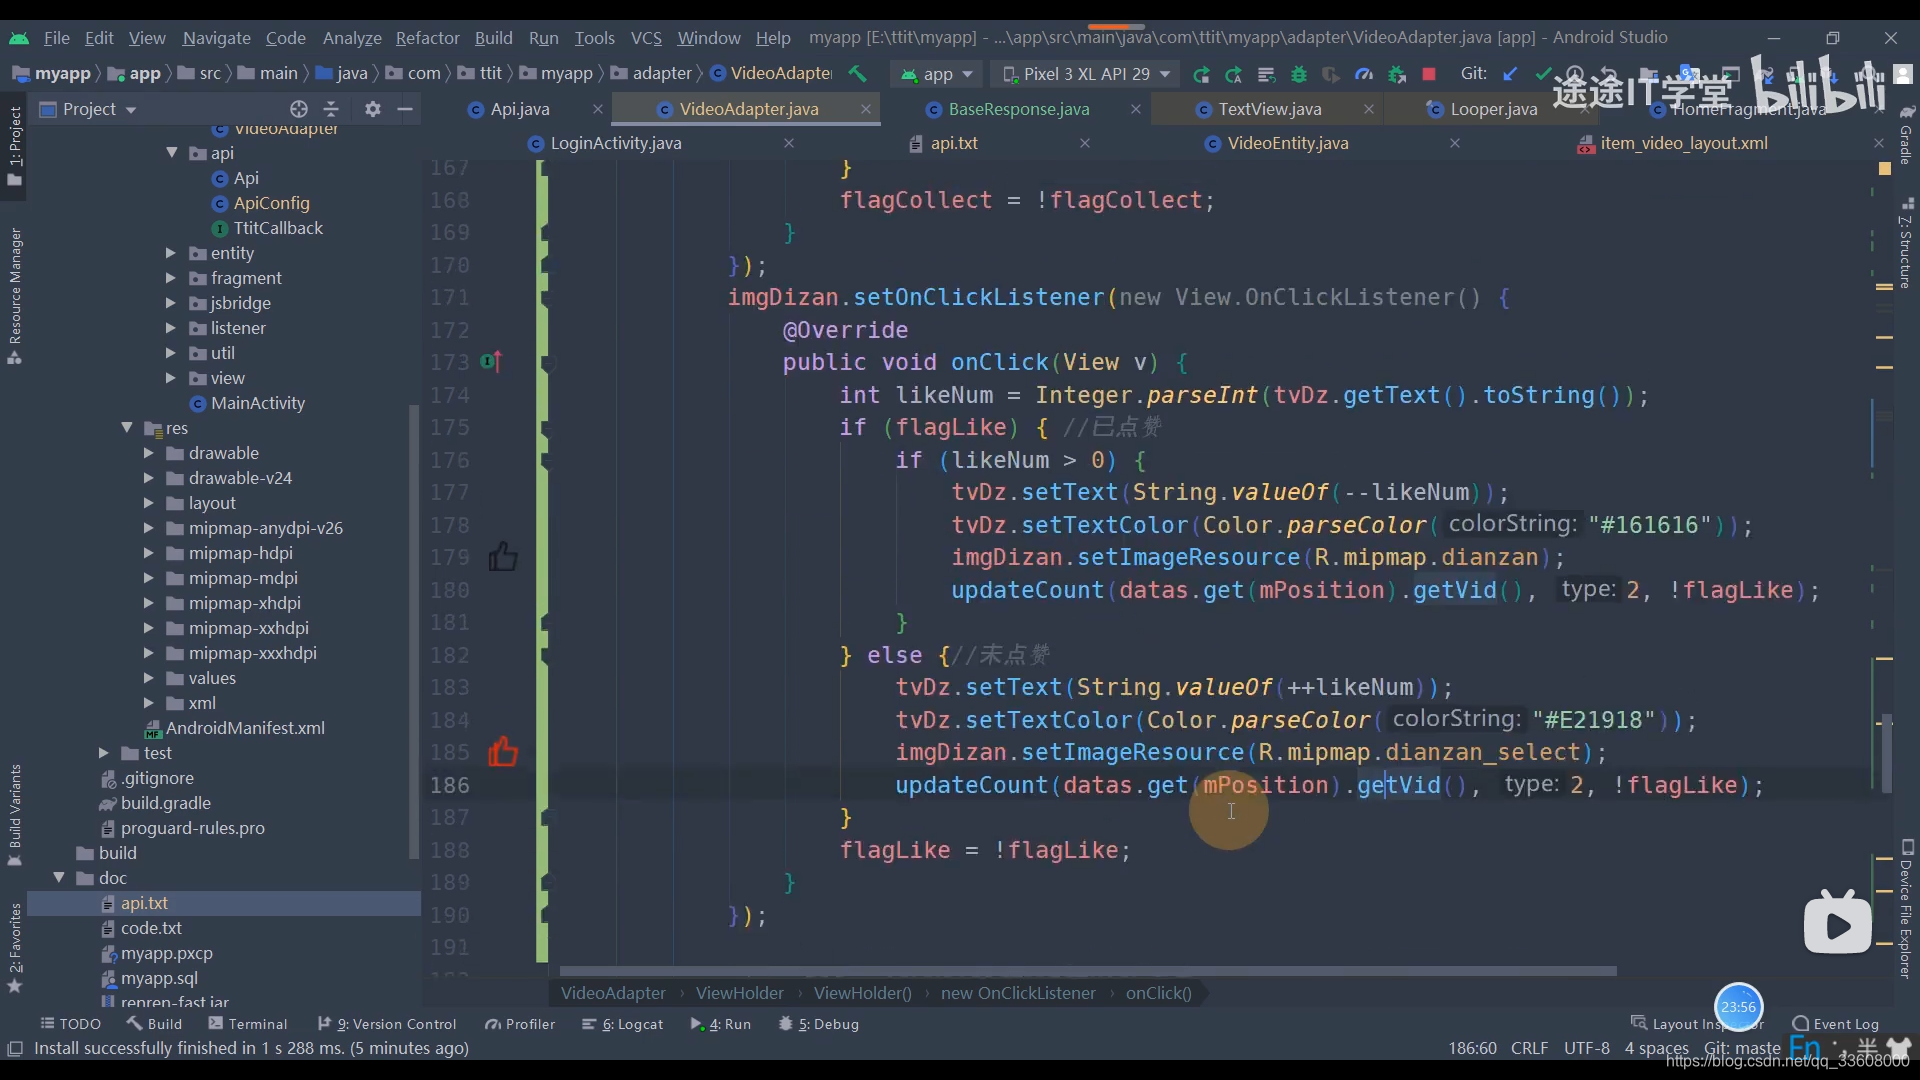Click the editor horizontal scrollbar
Viewport: 1920px width, 1080px height.
point(1087,971)
